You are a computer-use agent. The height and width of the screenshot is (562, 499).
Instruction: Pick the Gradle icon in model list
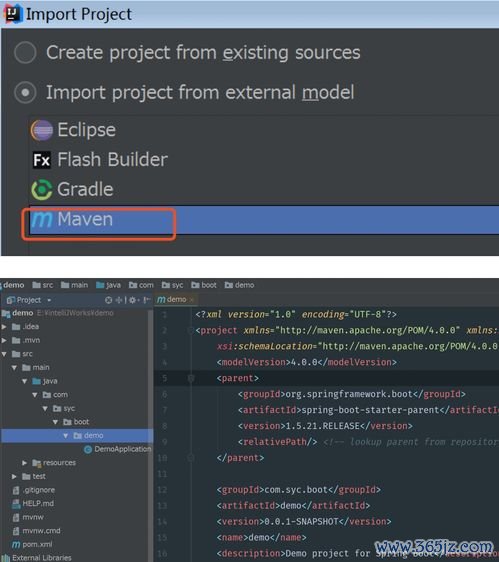tap(42, 190)
